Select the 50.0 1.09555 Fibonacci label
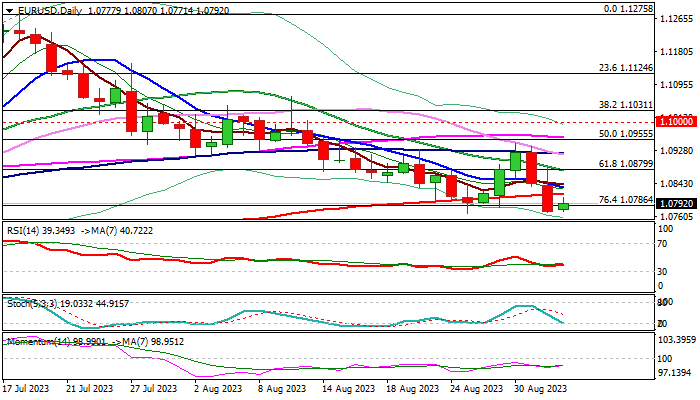This screenshot has height=400, width=700. [625, 133]
